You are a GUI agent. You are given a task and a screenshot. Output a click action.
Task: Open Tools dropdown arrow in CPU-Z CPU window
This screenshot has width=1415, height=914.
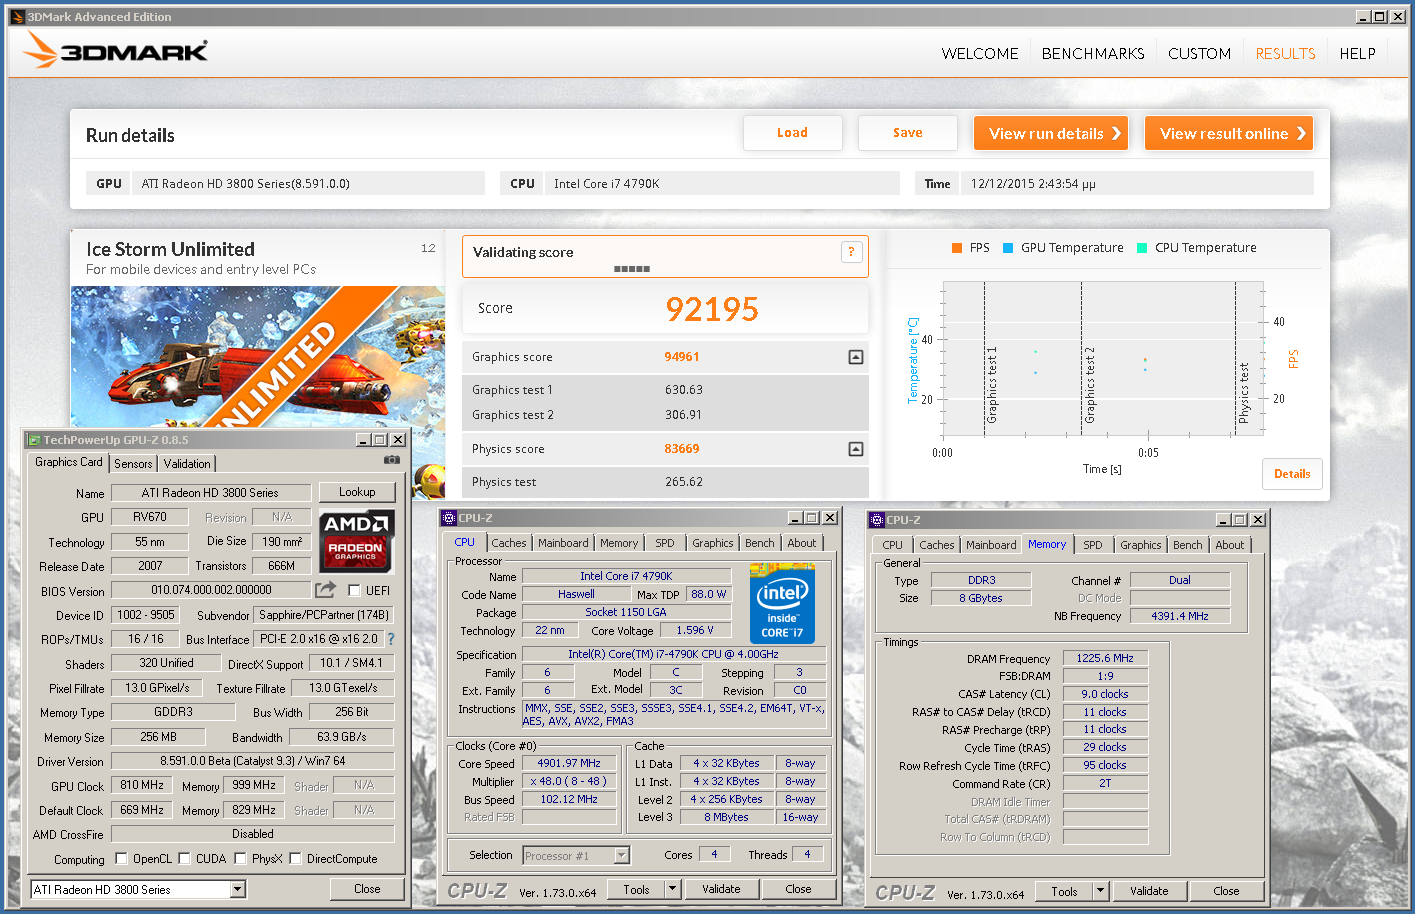pos(672,889)
